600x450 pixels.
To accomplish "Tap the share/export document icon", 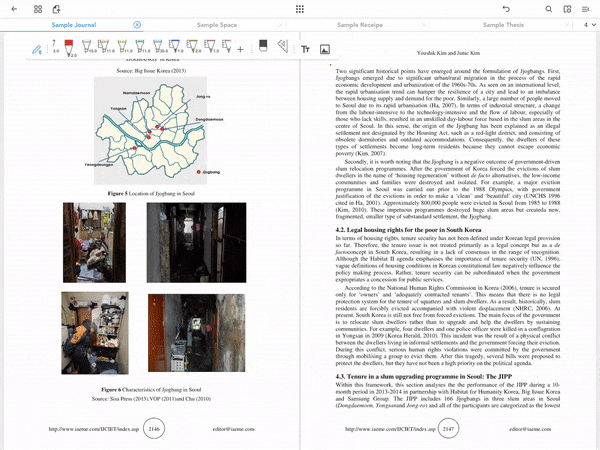I will click(57, 9).
